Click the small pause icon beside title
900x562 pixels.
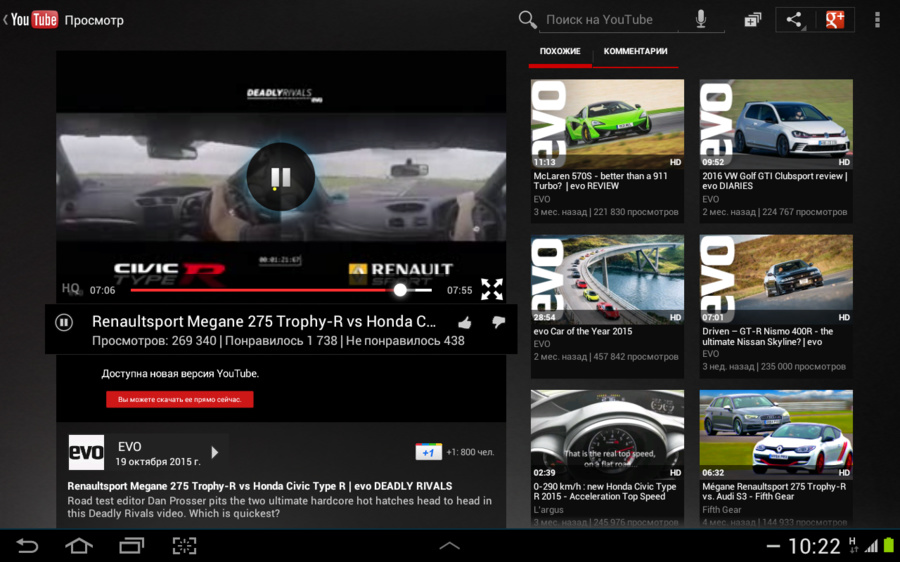[64, 323]
